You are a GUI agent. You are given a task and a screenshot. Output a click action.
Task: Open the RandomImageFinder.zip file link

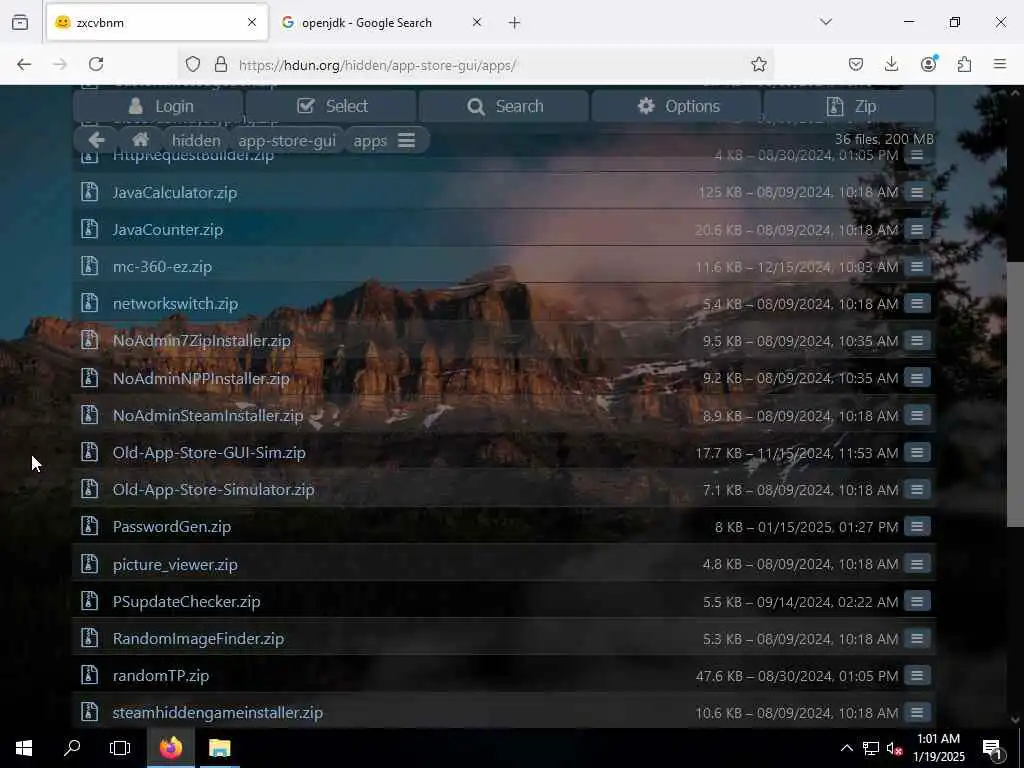[x=198, y=639]
